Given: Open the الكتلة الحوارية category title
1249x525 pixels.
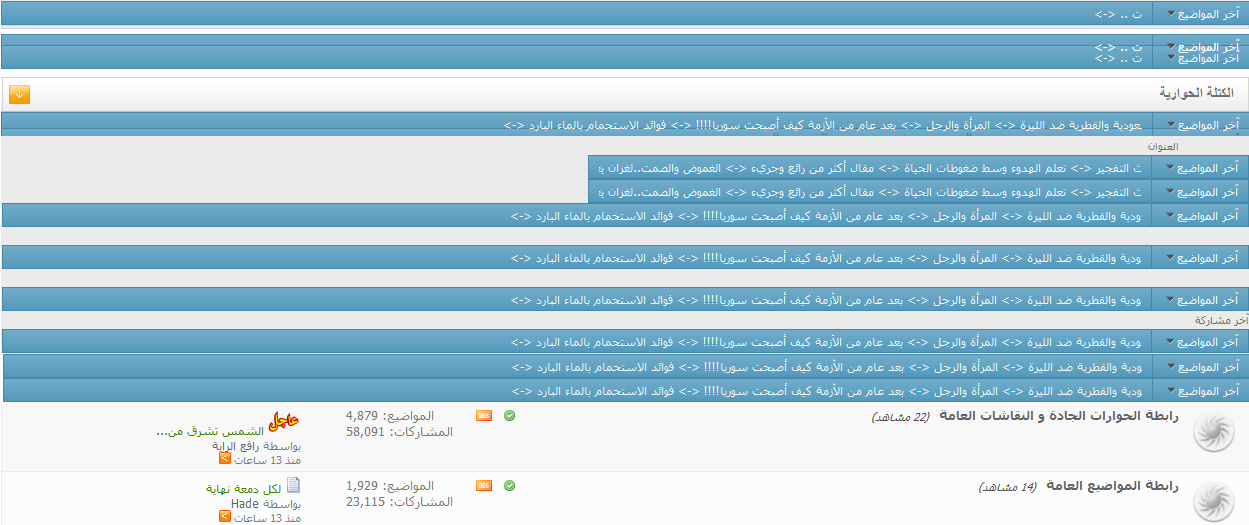Looking at the screenshot, I should point(1196,93).
